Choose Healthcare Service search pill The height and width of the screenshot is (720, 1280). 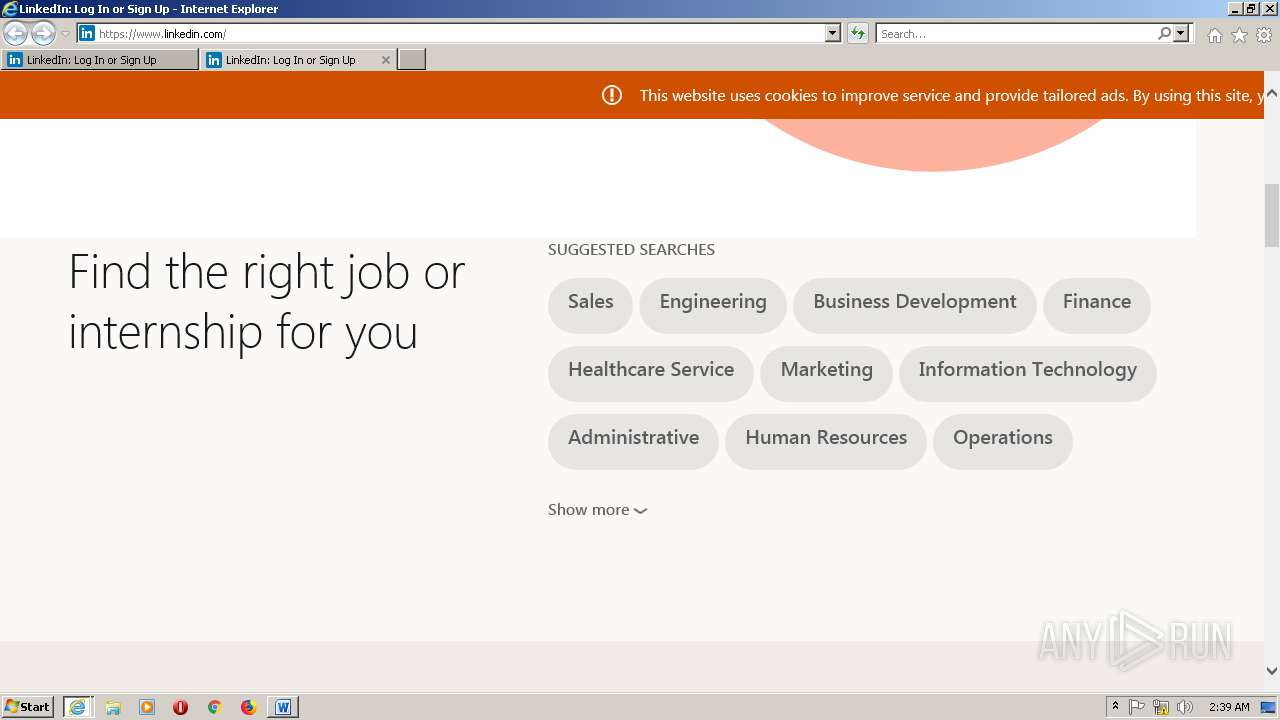coord(651,373)
